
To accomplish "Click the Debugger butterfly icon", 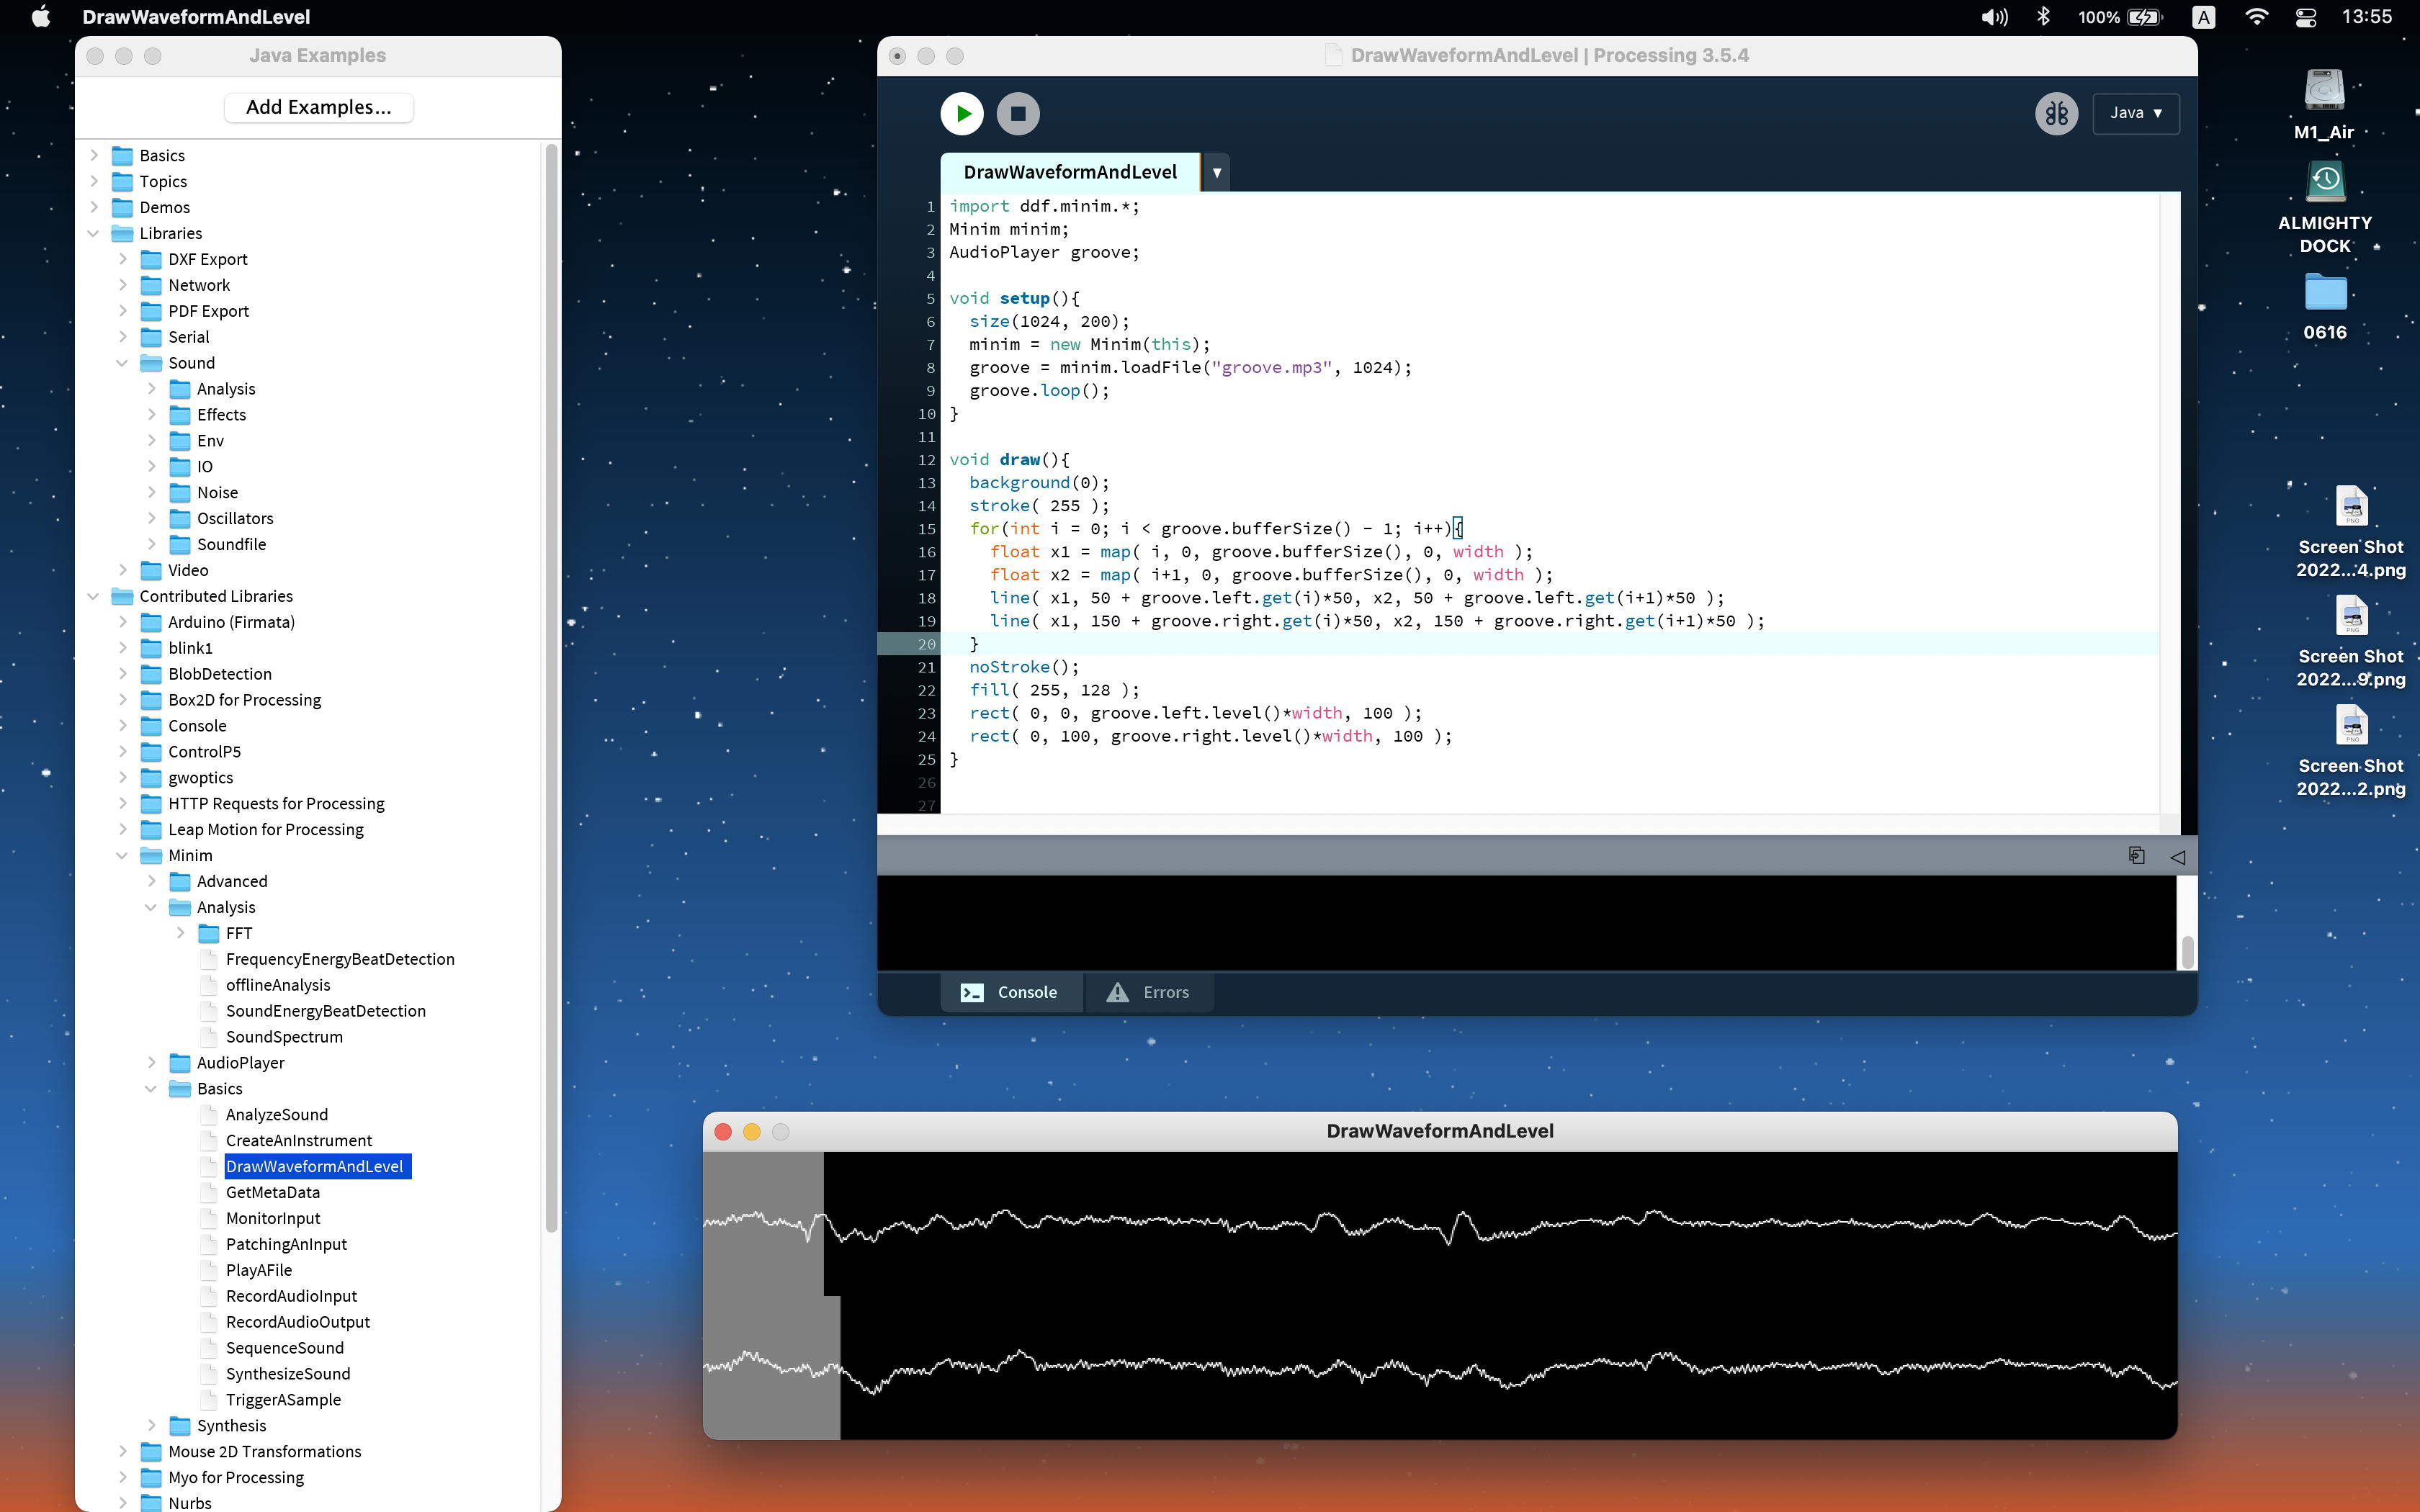I will click(x=2056, y=113).
